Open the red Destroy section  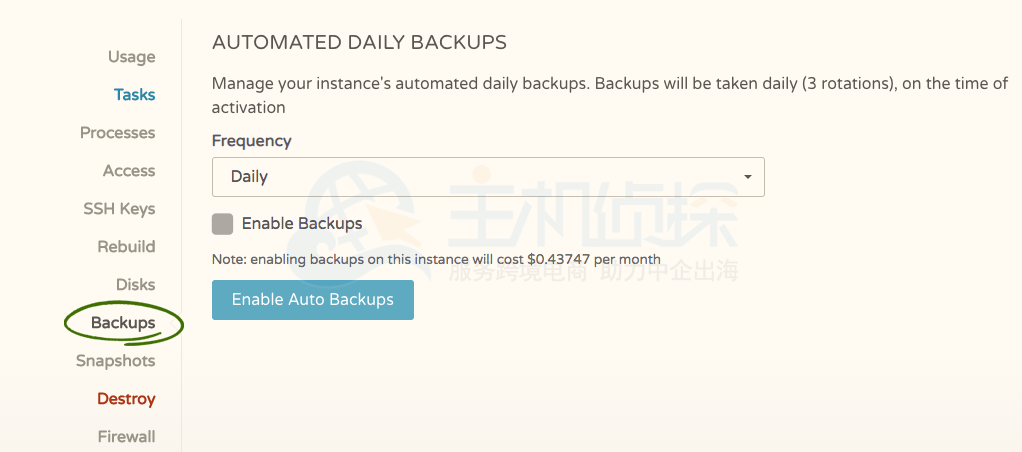pos(126,399)
